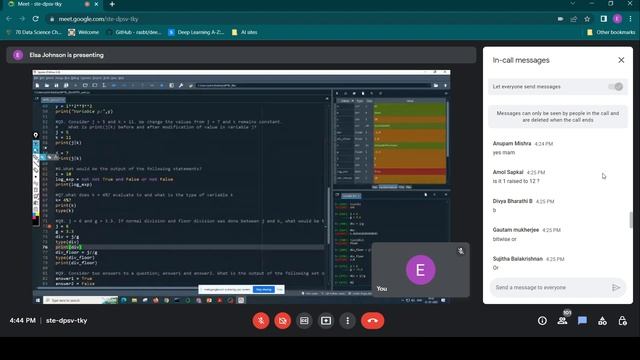Open the Welcome bookmark
Screen dimensions: 640x360
(84, 32)
